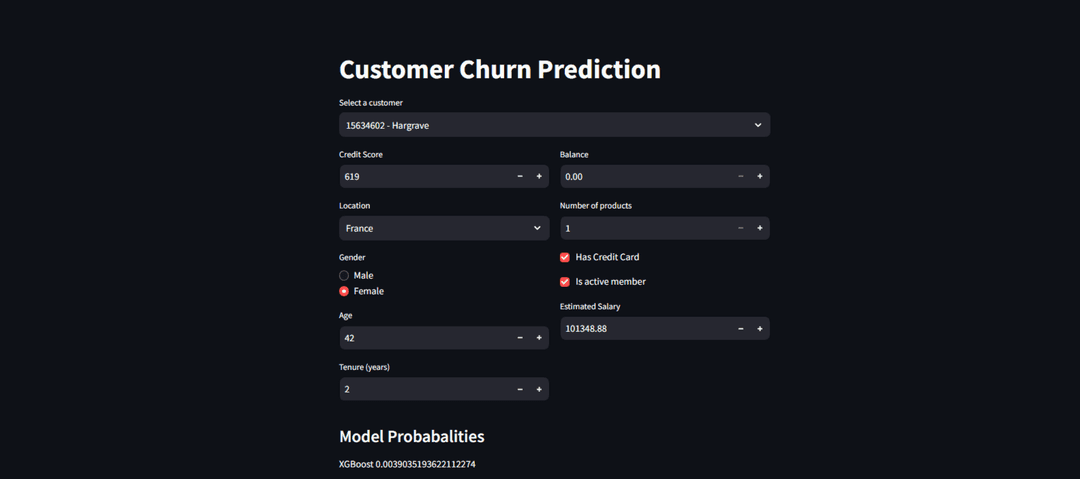Choose the Female radio button
This screenshot has width=1080, height=479.
(x=344, y=291)
